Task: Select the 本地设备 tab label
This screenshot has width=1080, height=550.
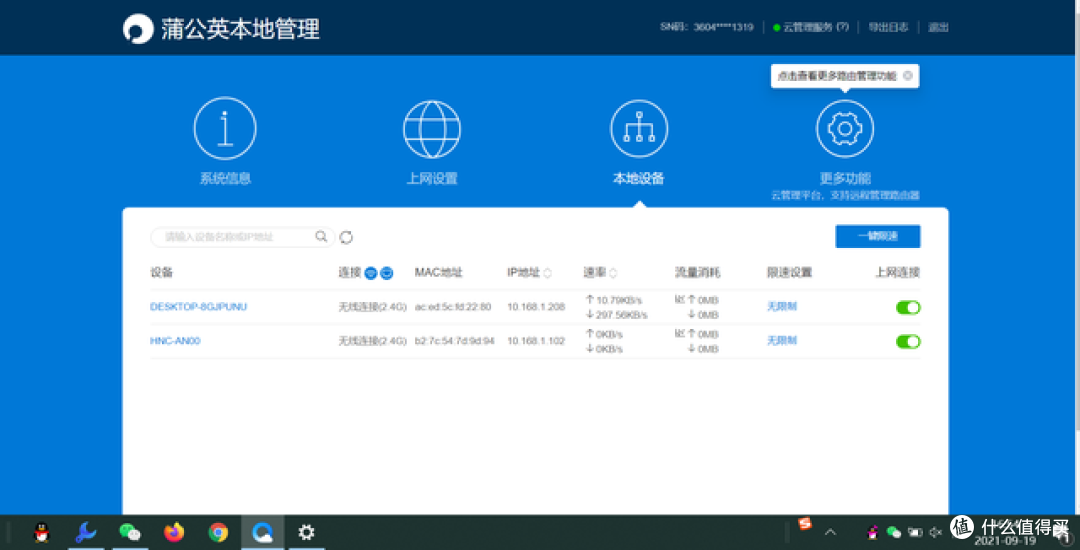Action: pyautogui.click(x=639, y=179)
